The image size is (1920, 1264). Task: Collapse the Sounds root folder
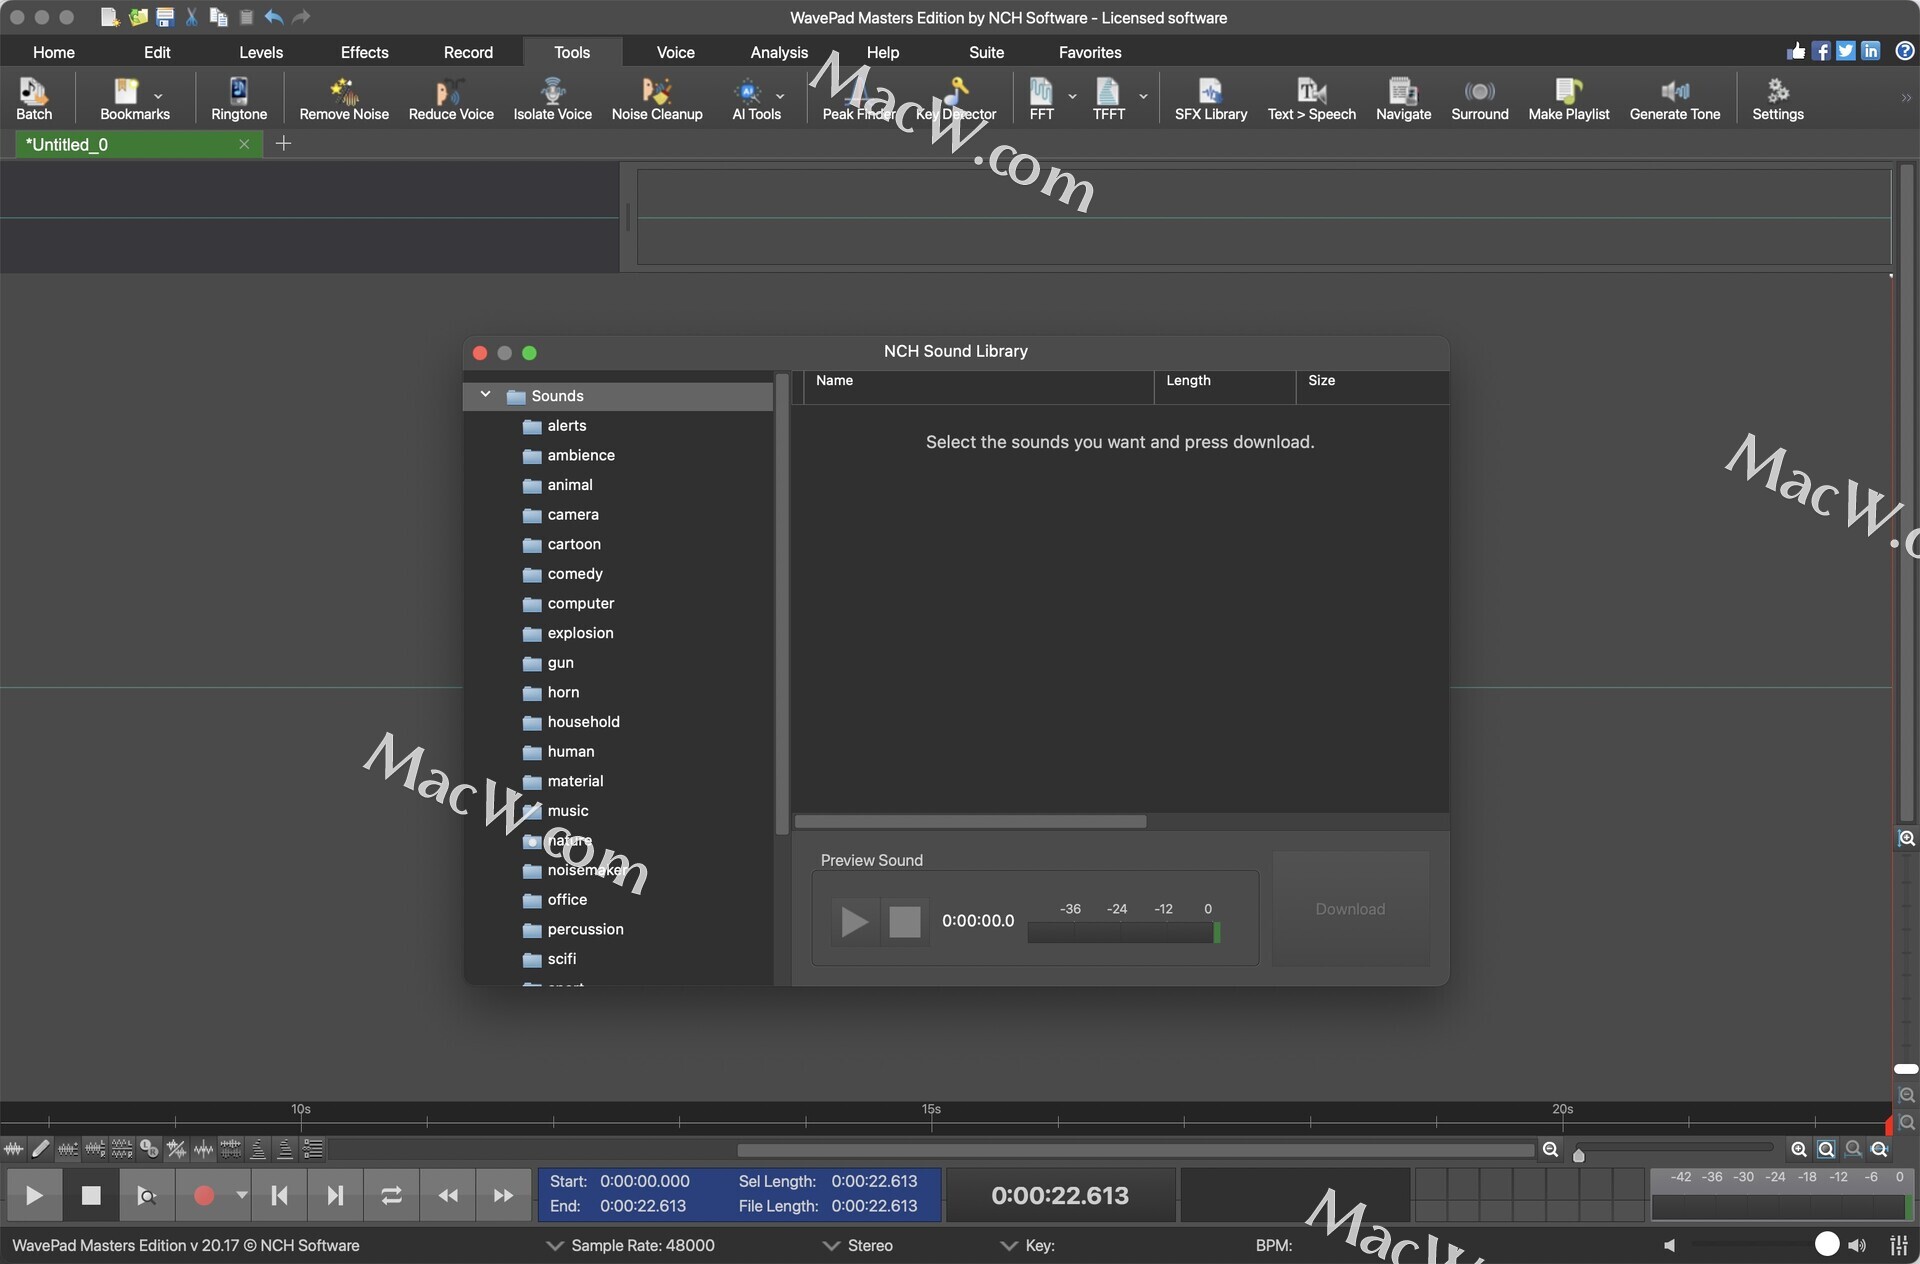pos(486,395)
